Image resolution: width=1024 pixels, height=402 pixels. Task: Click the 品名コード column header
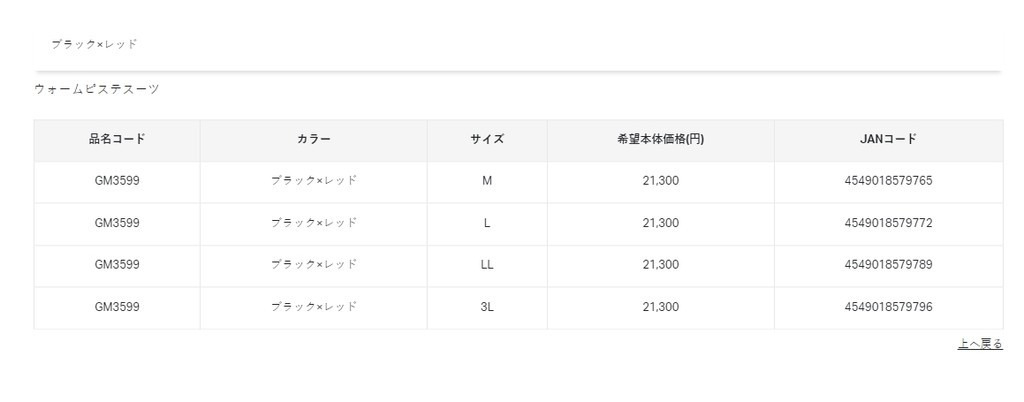[x=117, y=139]
